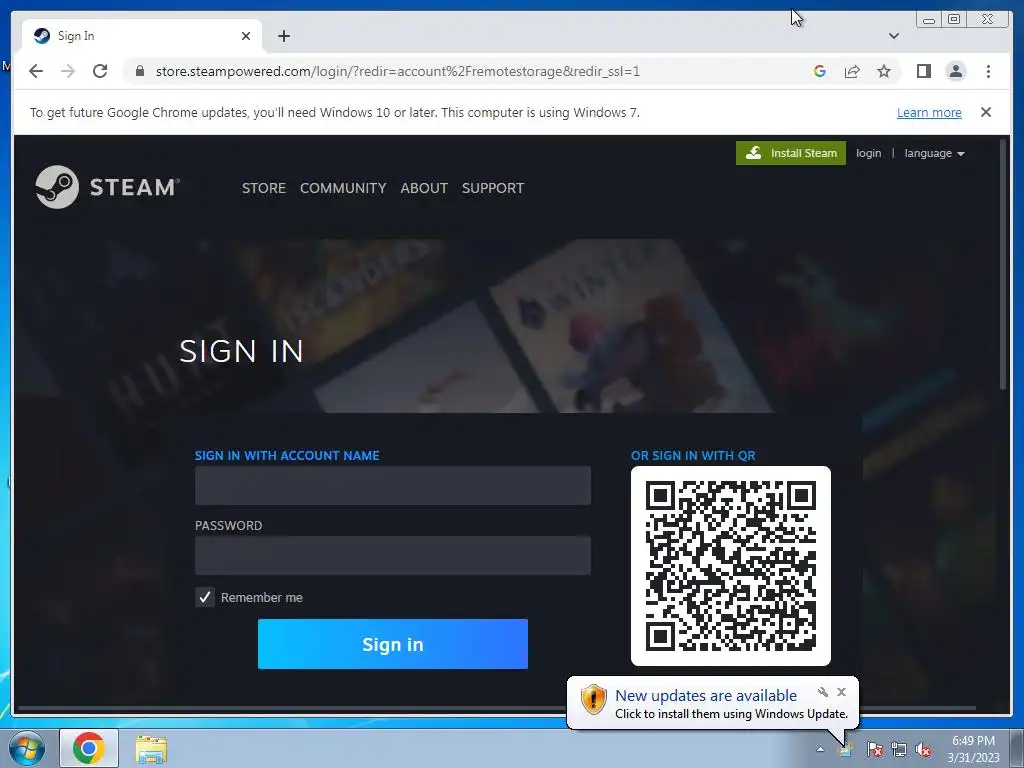Click the page vertical scrollbar

tap(1003, 265)
